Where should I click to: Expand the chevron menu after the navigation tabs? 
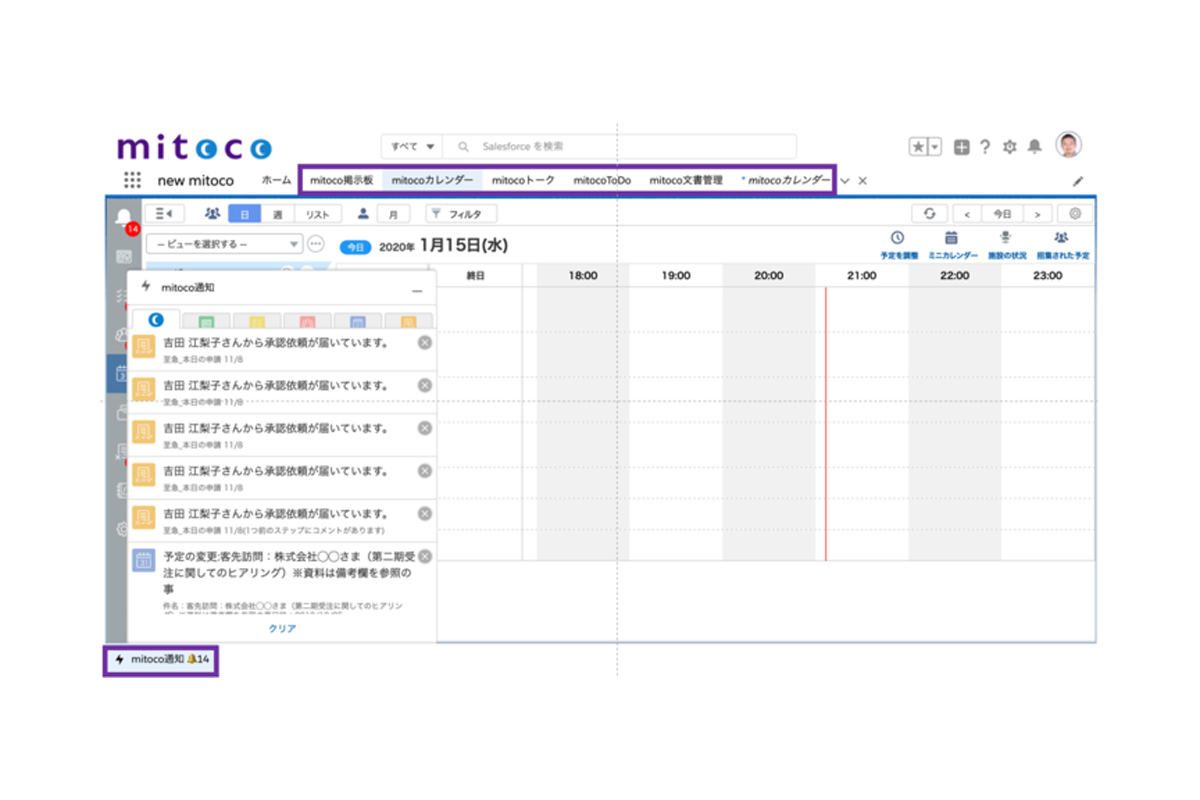[x=845, y=181]
